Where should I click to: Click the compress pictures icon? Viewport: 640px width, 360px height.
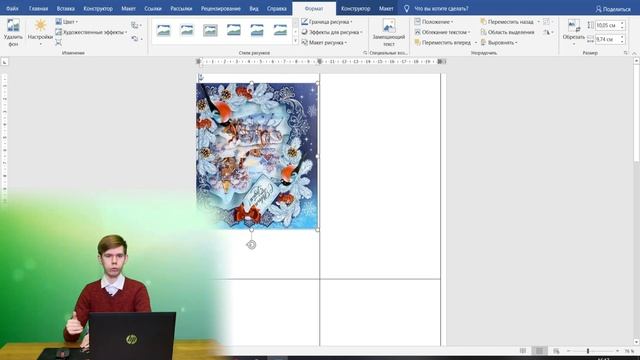(x=59, y=42)
